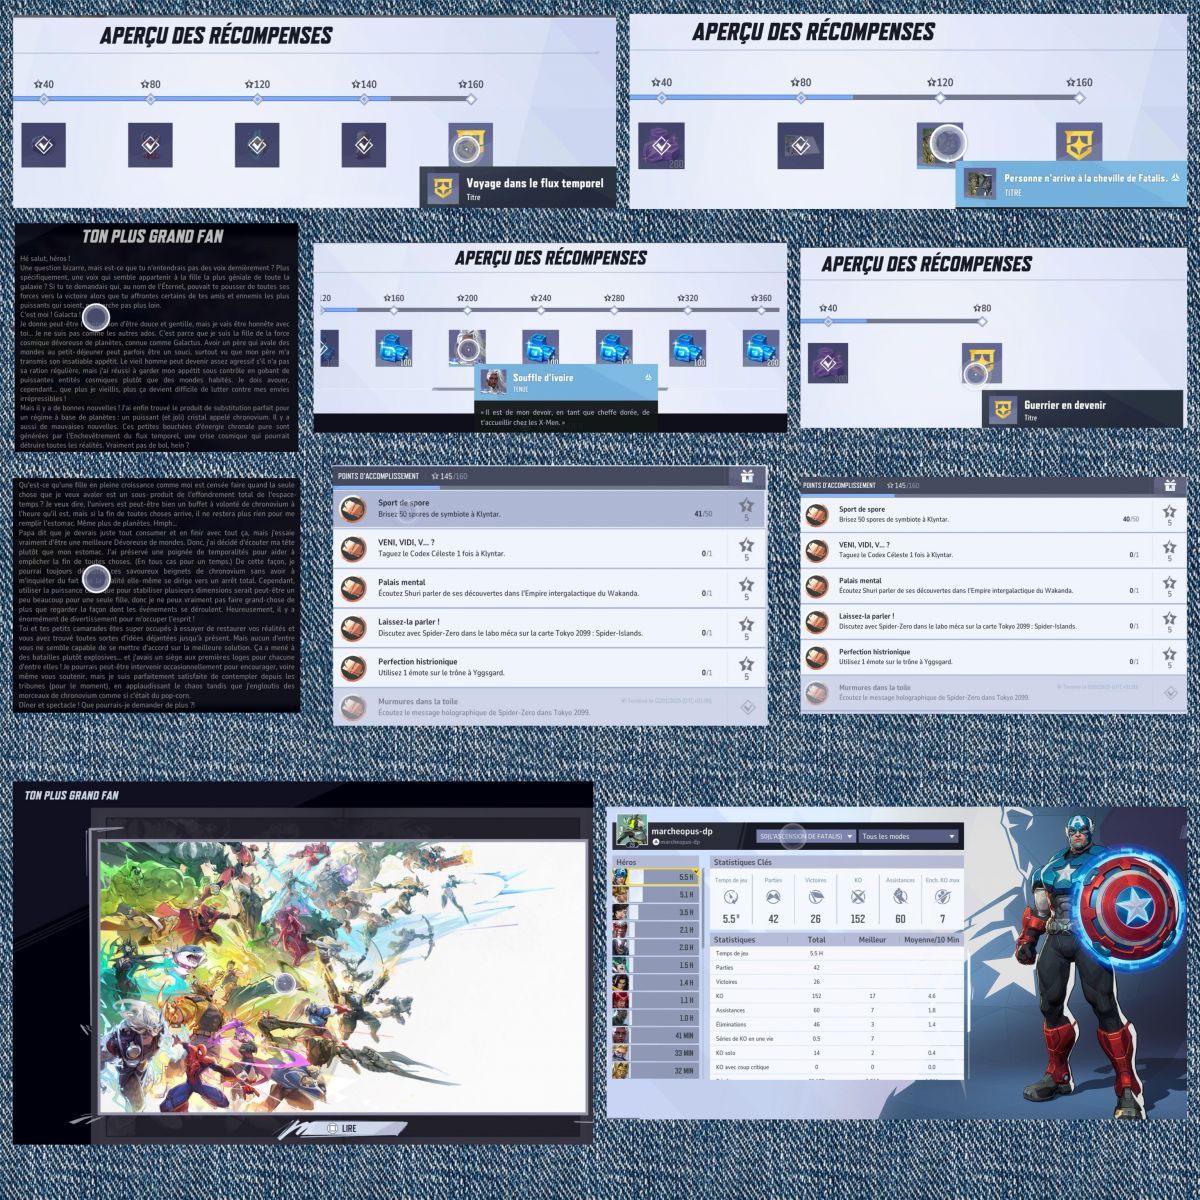Select the 5.1 H hero row
The height and width of the screenshot is (1200, 1200).
point(655,895)
